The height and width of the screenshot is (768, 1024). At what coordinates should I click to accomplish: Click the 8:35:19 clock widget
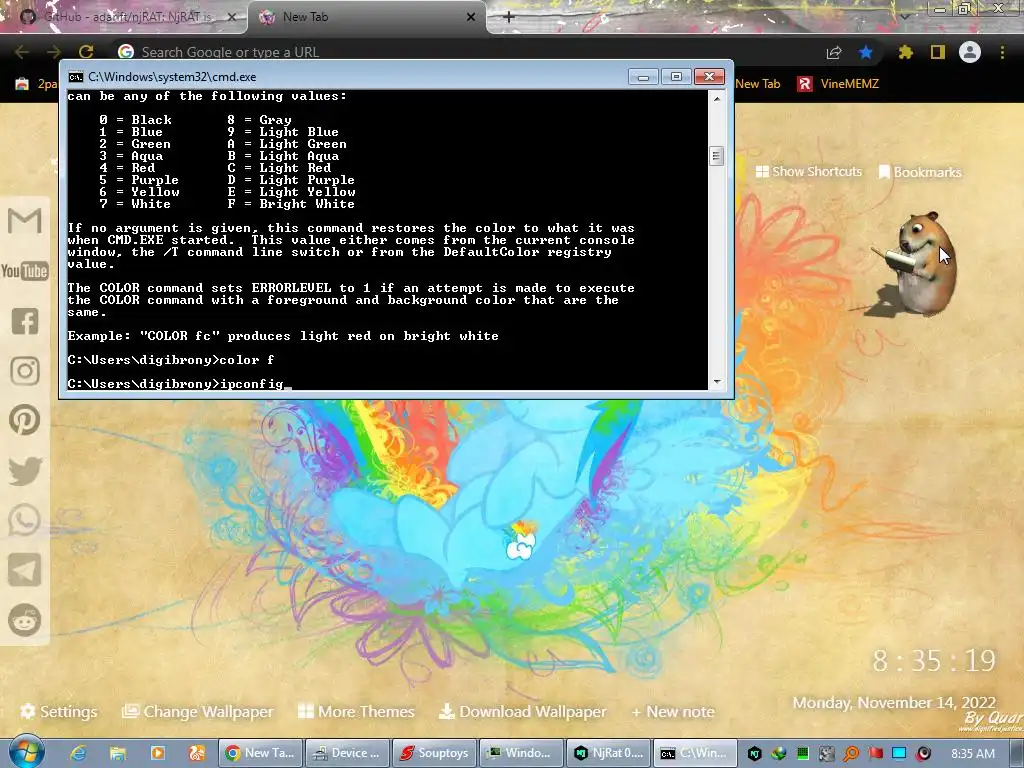(934, 661)
